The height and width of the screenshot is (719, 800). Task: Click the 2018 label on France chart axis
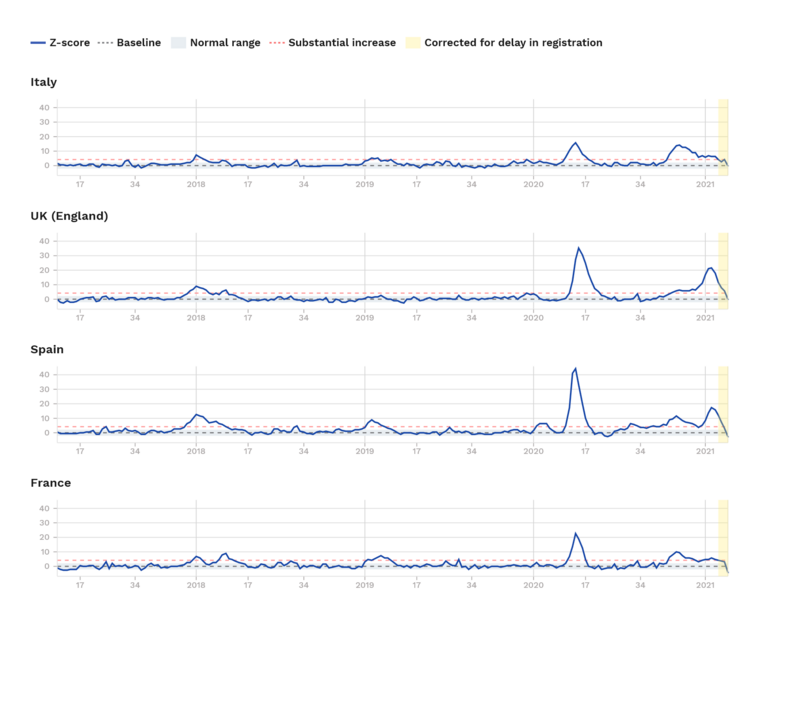(x=196, y=585)
